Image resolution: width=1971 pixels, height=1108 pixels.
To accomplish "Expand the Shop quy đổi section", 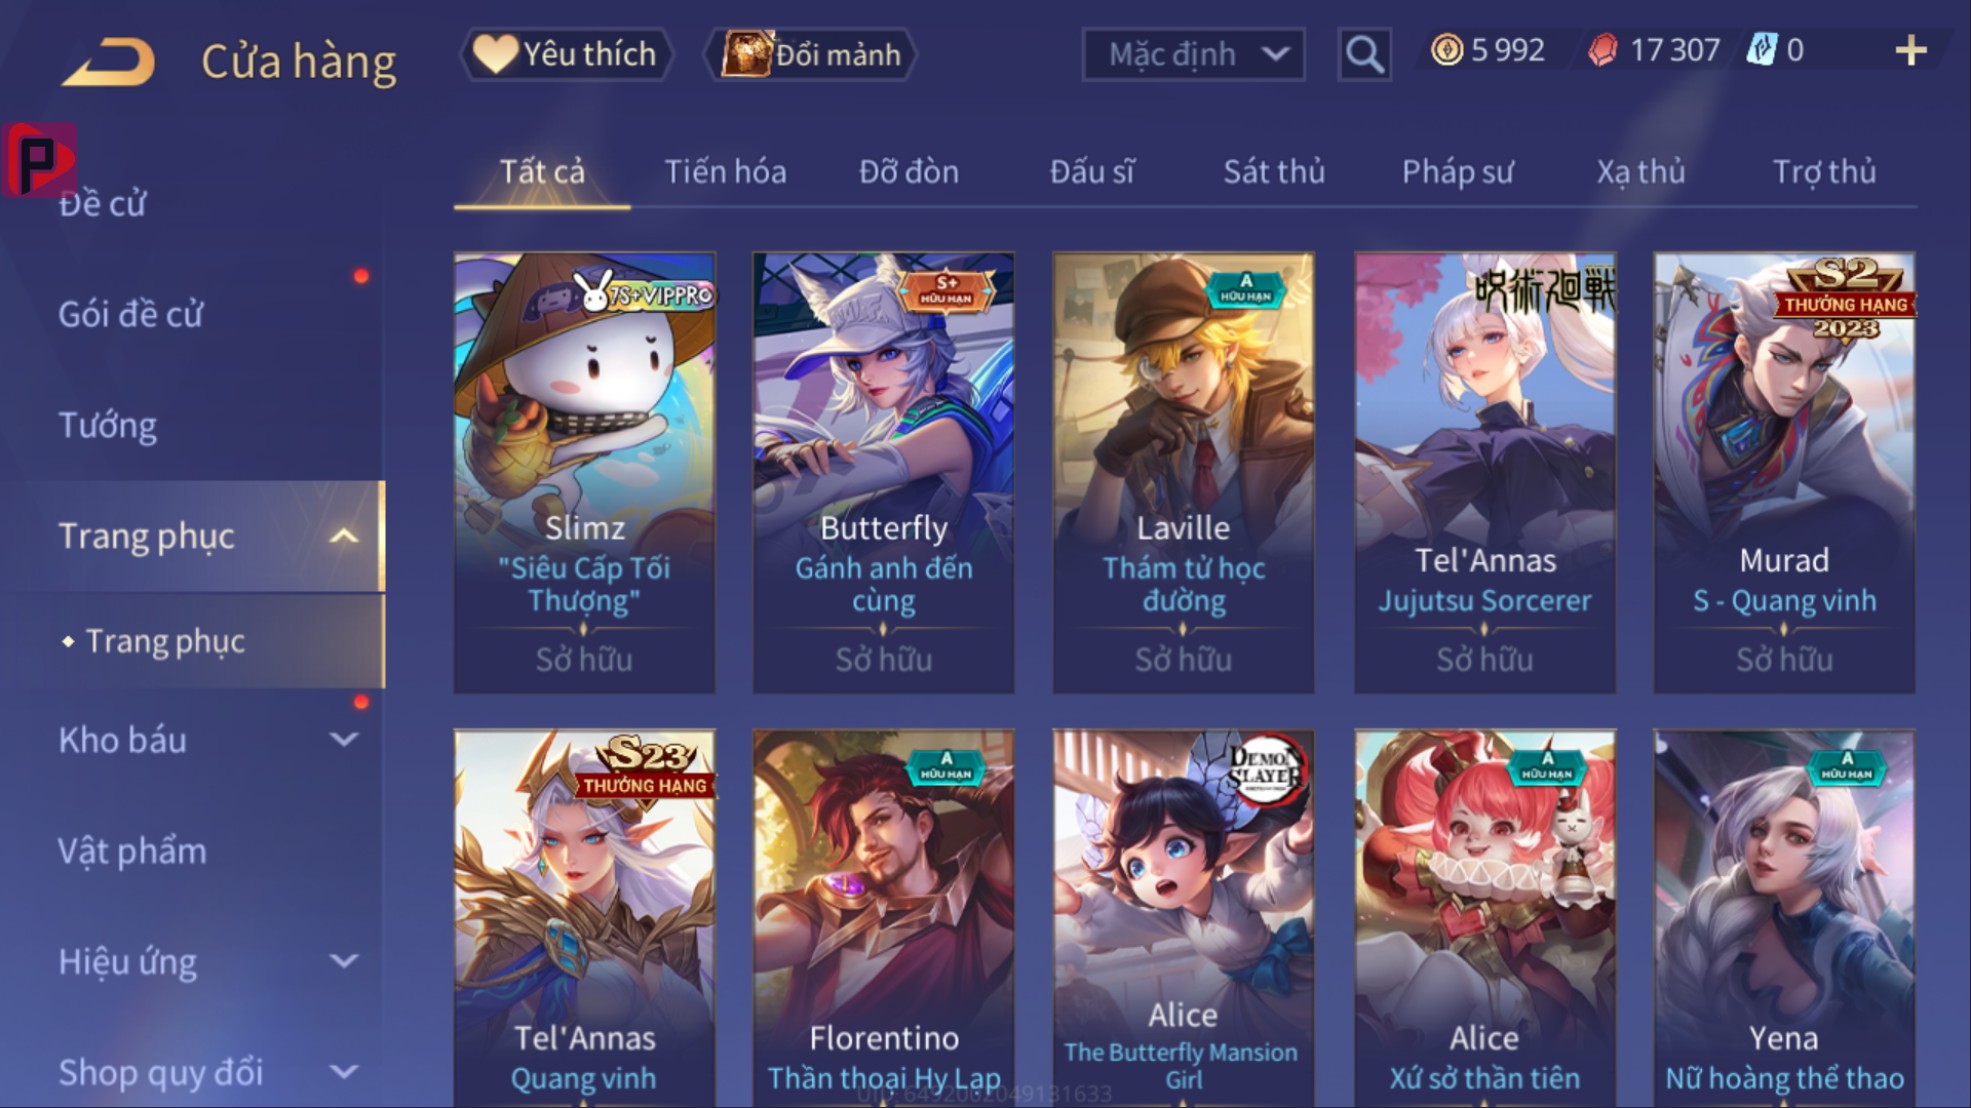I will click(343, 1072).
